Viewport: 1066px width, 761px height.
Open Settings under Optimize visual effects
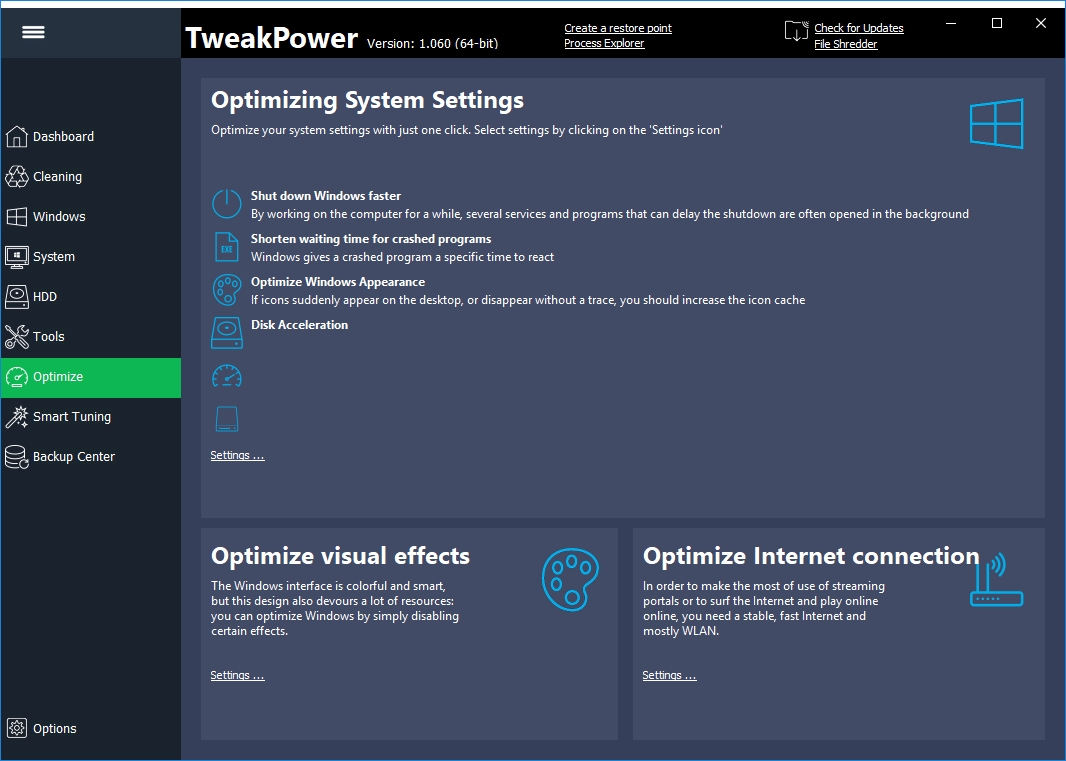237,676
